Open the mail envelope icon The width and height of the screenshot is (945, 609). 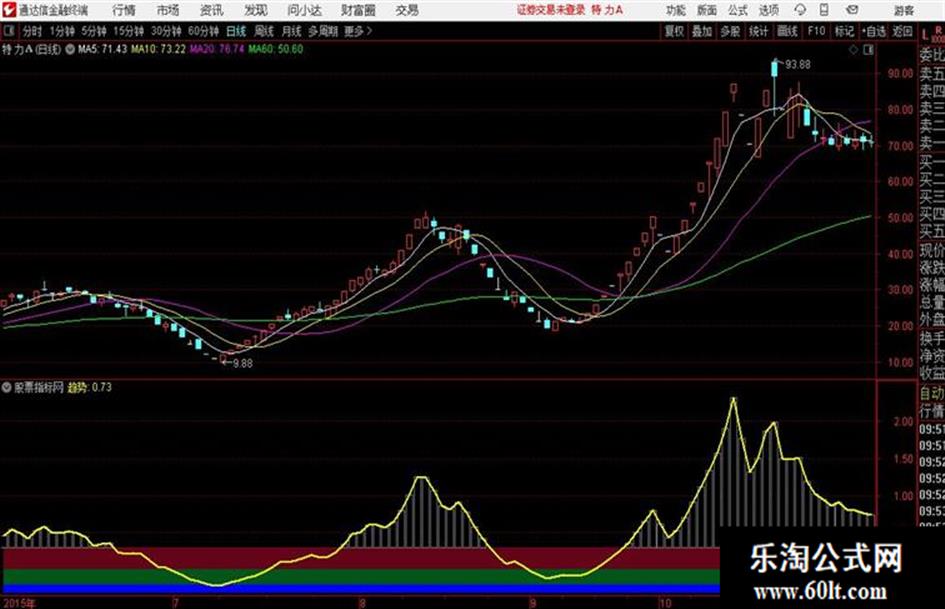[852, 10]
